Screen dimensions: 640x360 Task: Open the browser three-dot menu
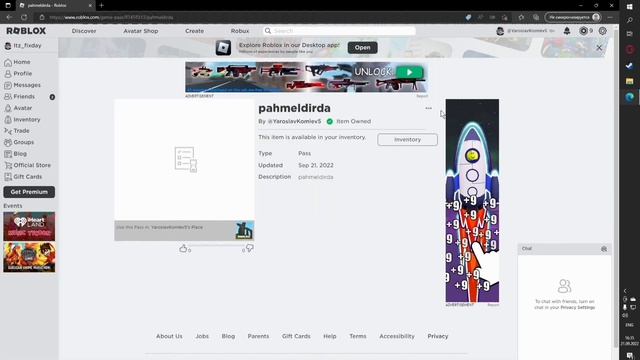click(610, 17)
